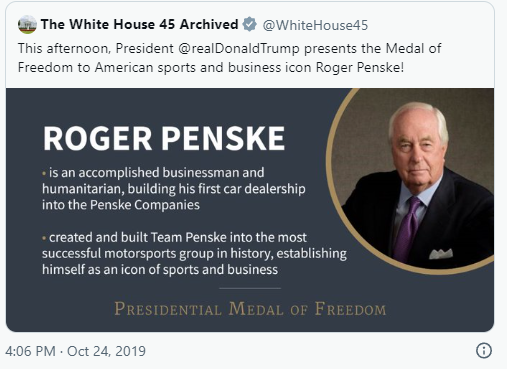Open The White House 45 Archived profile name
Image resolution: width=507 pixels, height=369 pixels.
[139, 24]
